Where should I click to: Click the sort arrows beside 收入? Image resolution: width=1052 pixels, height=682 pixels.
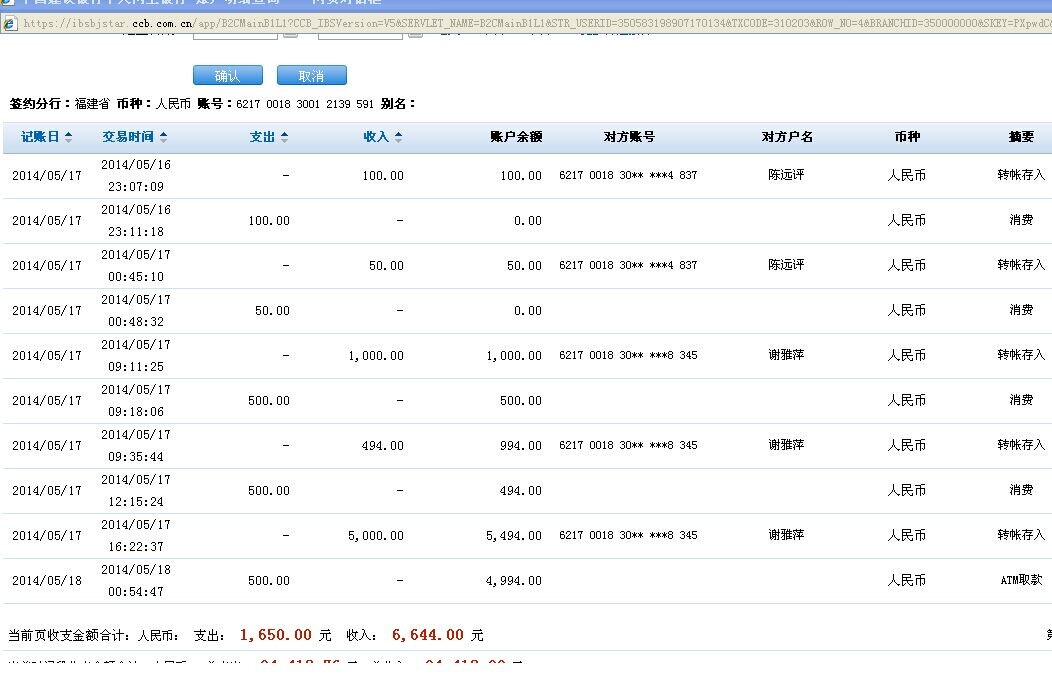398,137
